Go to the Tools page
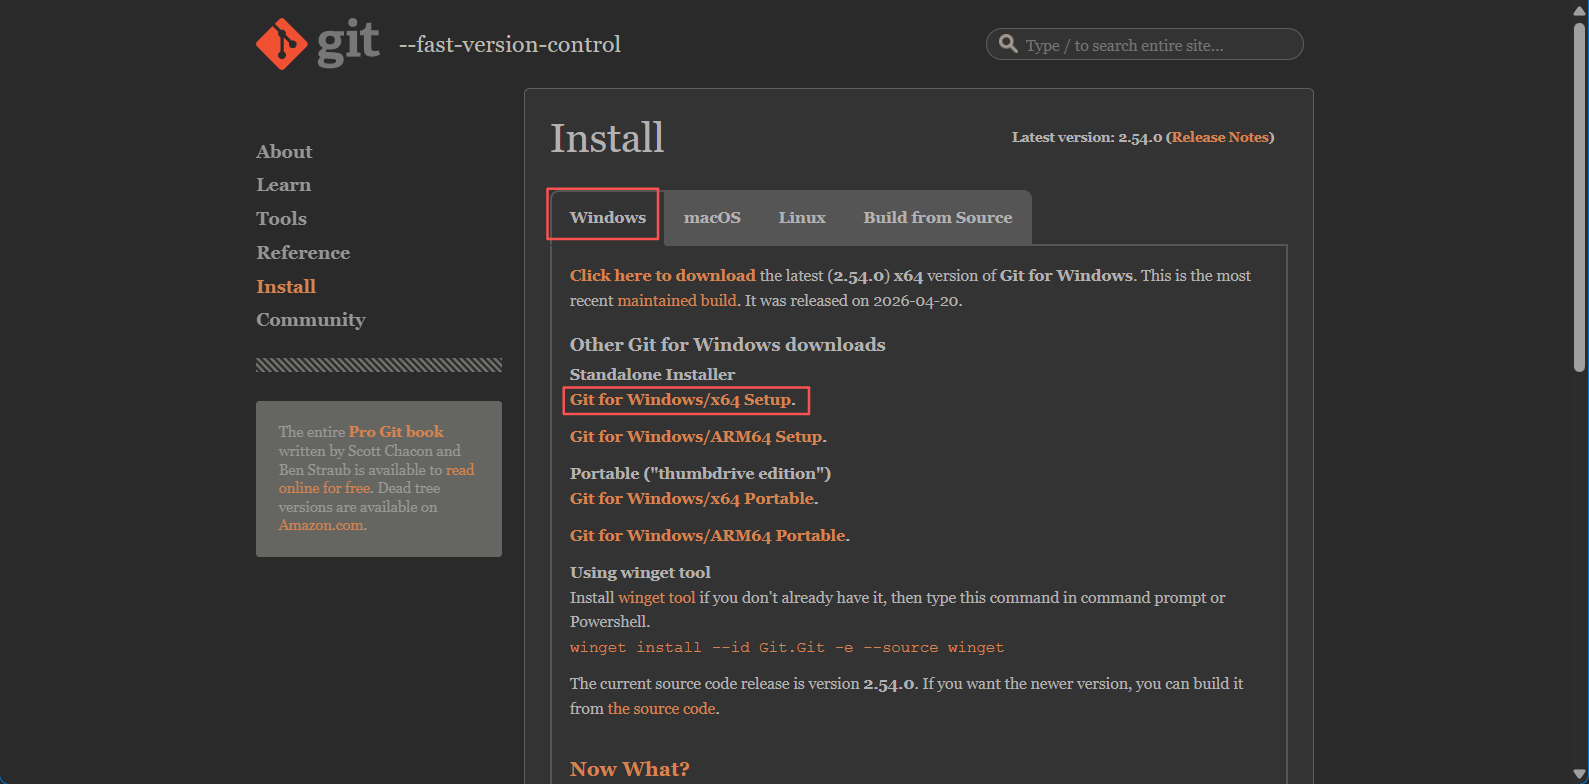 pos(281,219)
